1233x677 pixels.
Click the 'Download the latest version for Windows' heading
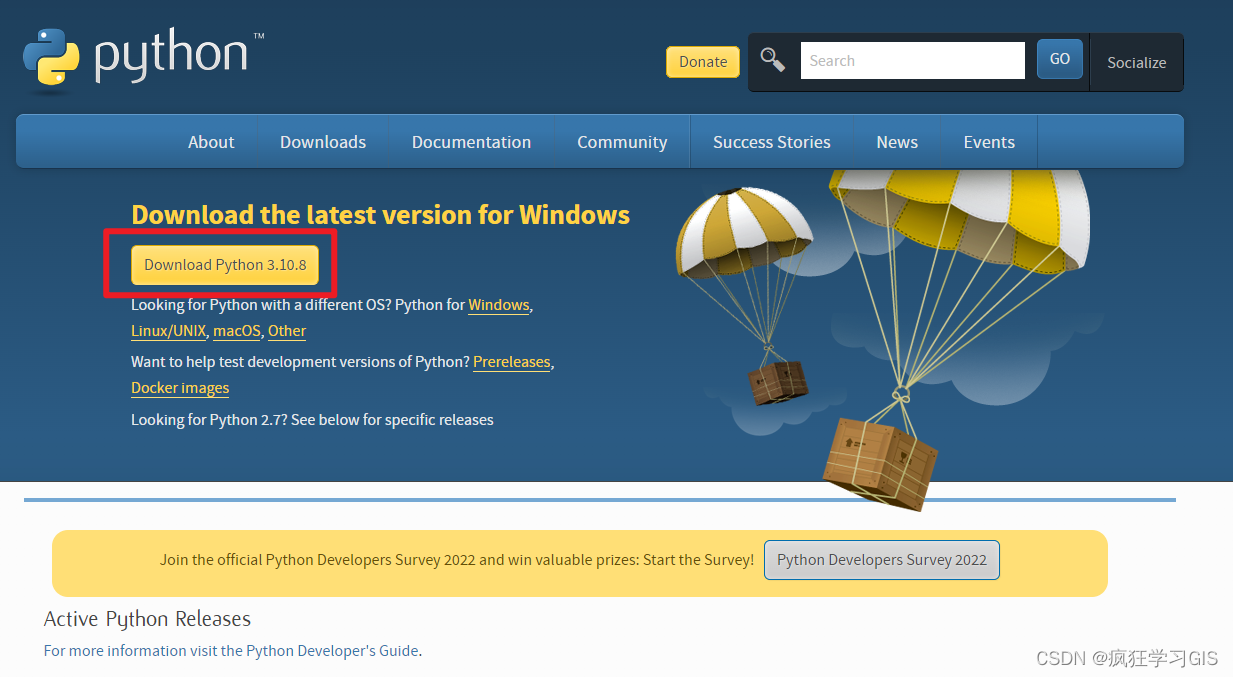coord(380,215)
